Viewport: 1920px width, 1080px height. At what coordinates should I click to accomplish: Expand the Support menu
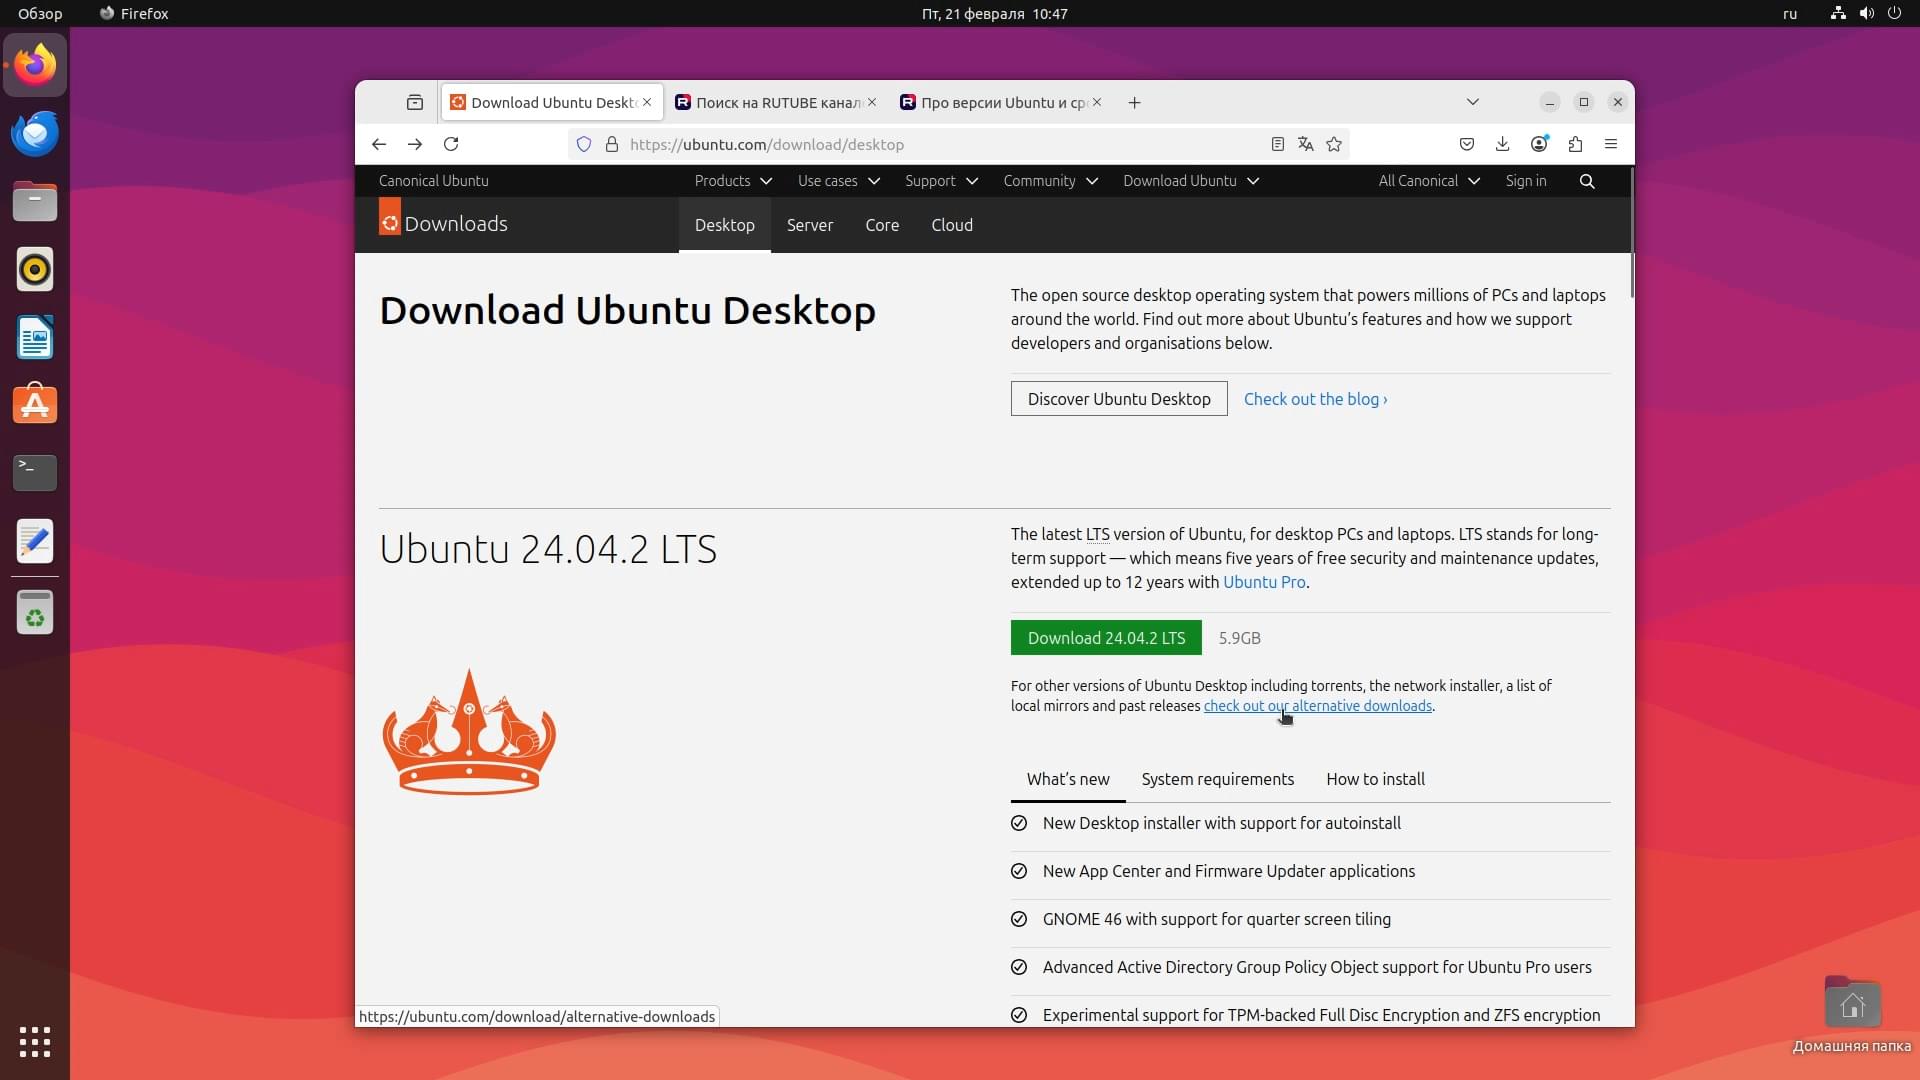[941, 181]
